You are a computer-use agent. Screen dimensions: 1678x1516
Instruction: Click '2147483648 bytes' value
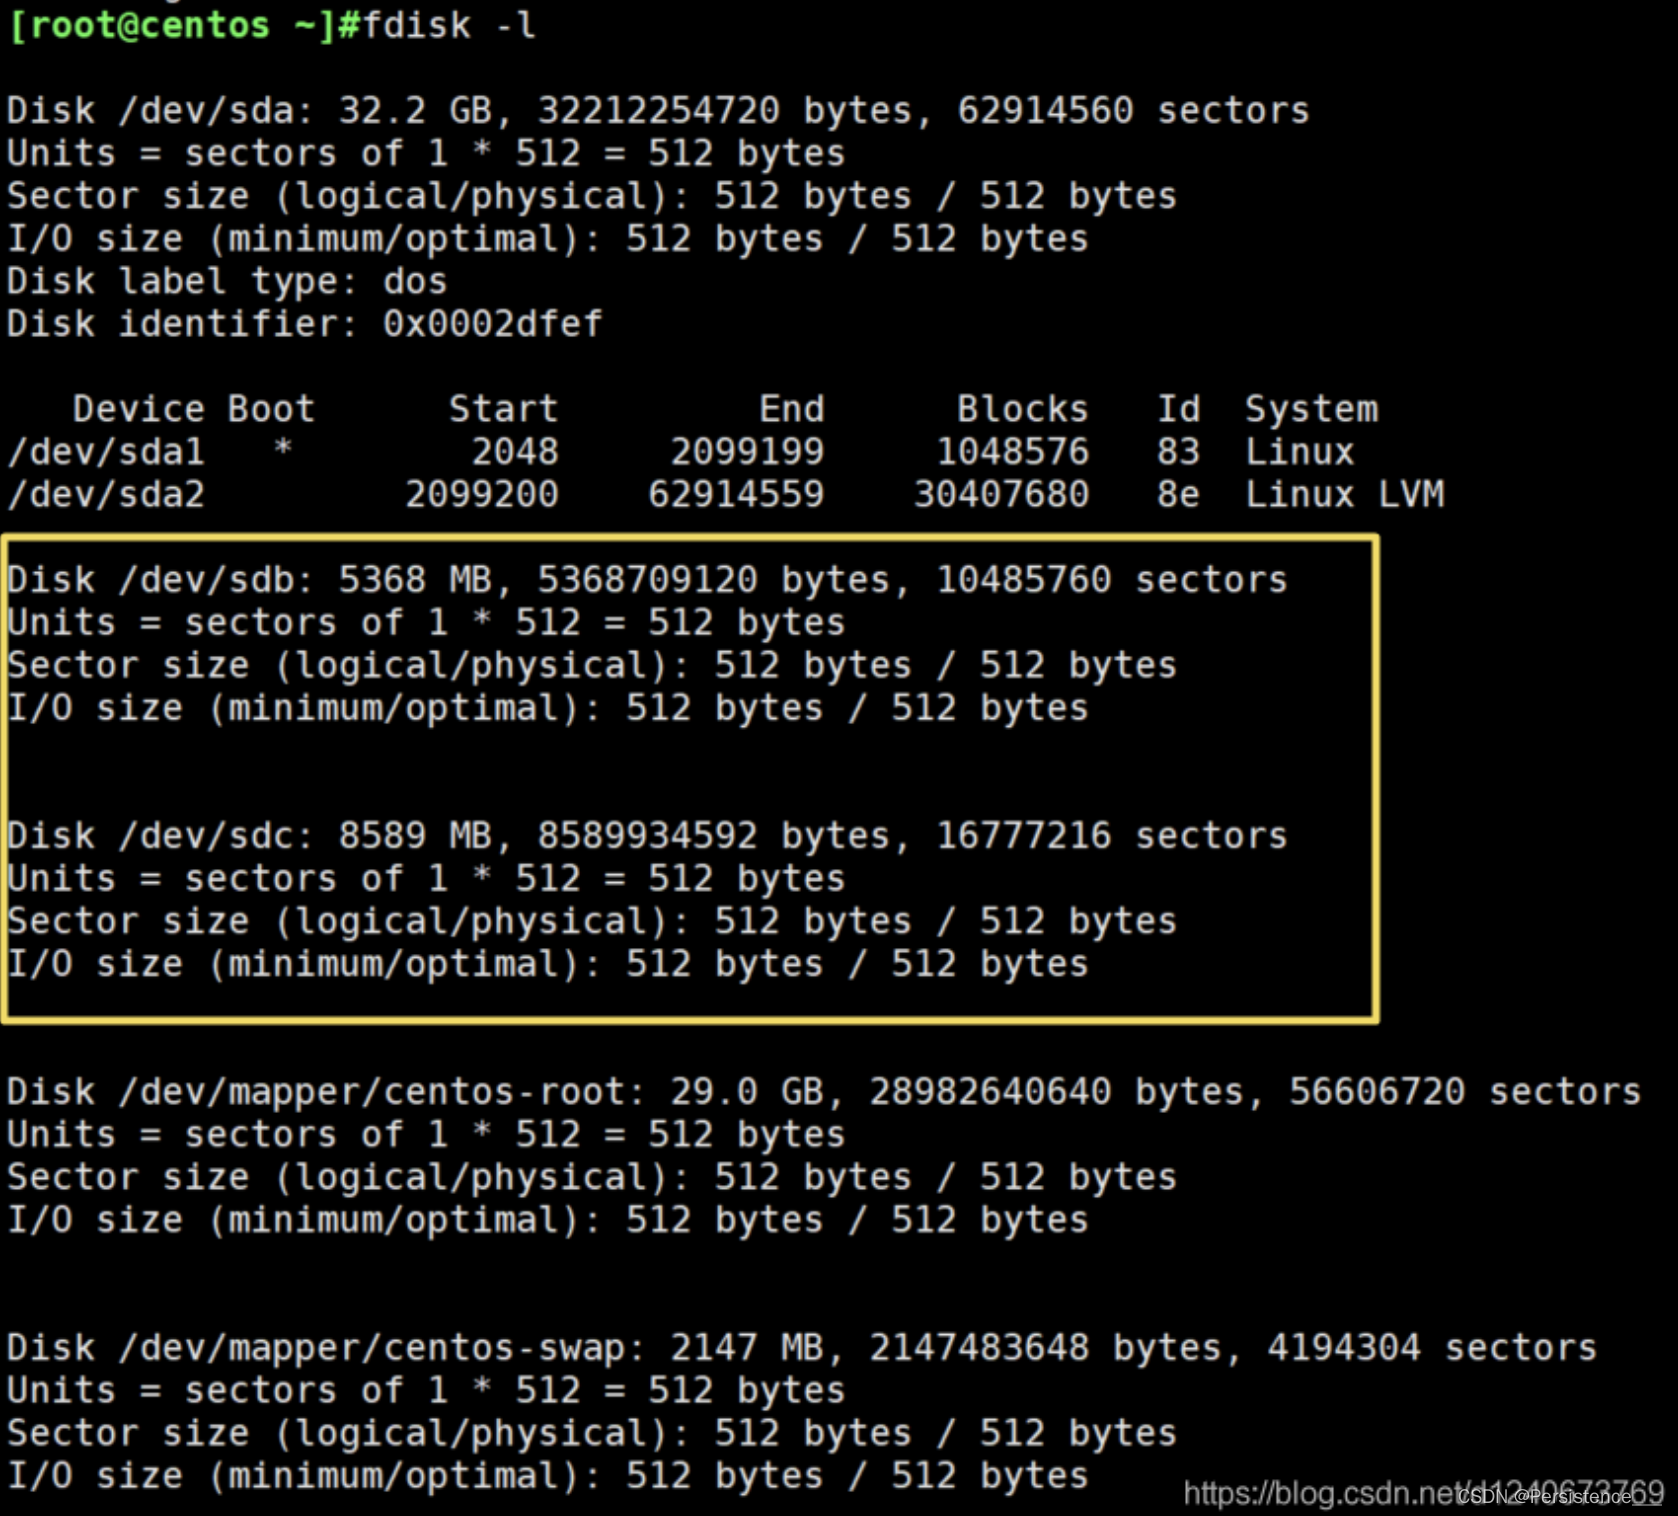pos(1045,1348)
